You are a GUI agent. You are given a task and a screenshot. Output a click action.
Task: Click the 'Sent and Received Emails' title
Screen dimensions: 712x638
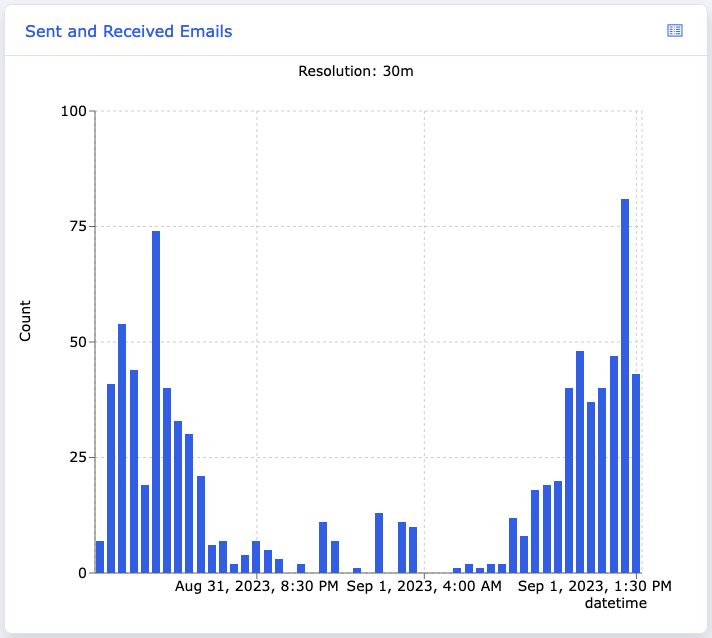coord(128,31)
